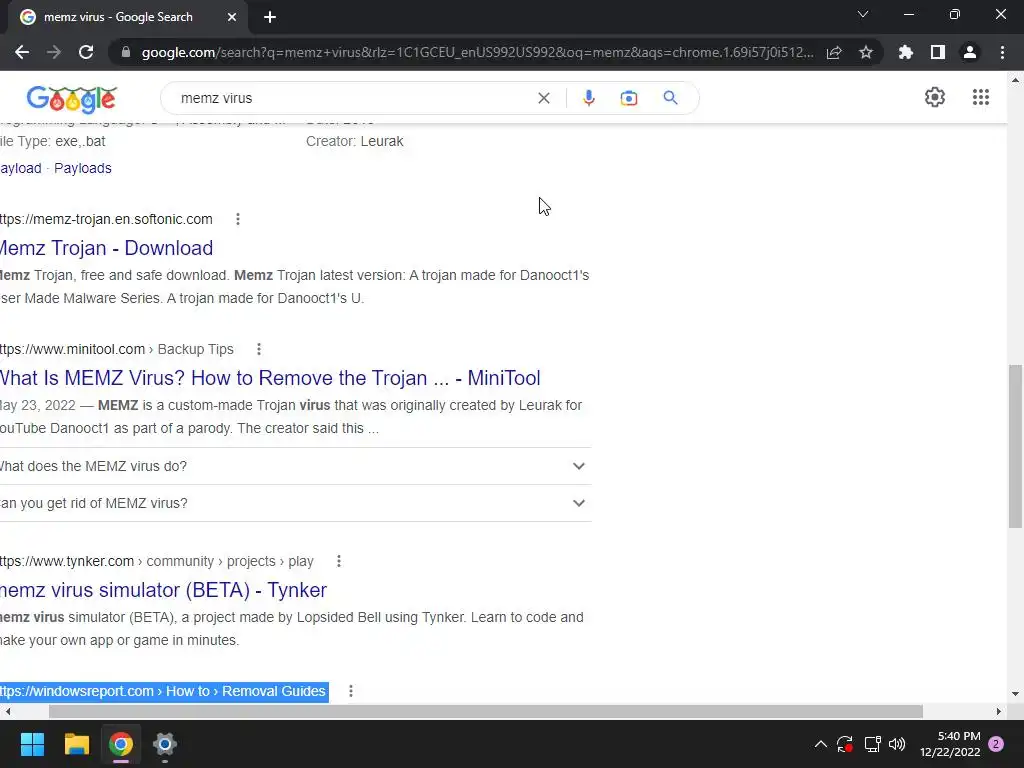Viewport: 1024px width, 768px height.
Task: Open the tab search dropdown
Action: click(863, 14)
